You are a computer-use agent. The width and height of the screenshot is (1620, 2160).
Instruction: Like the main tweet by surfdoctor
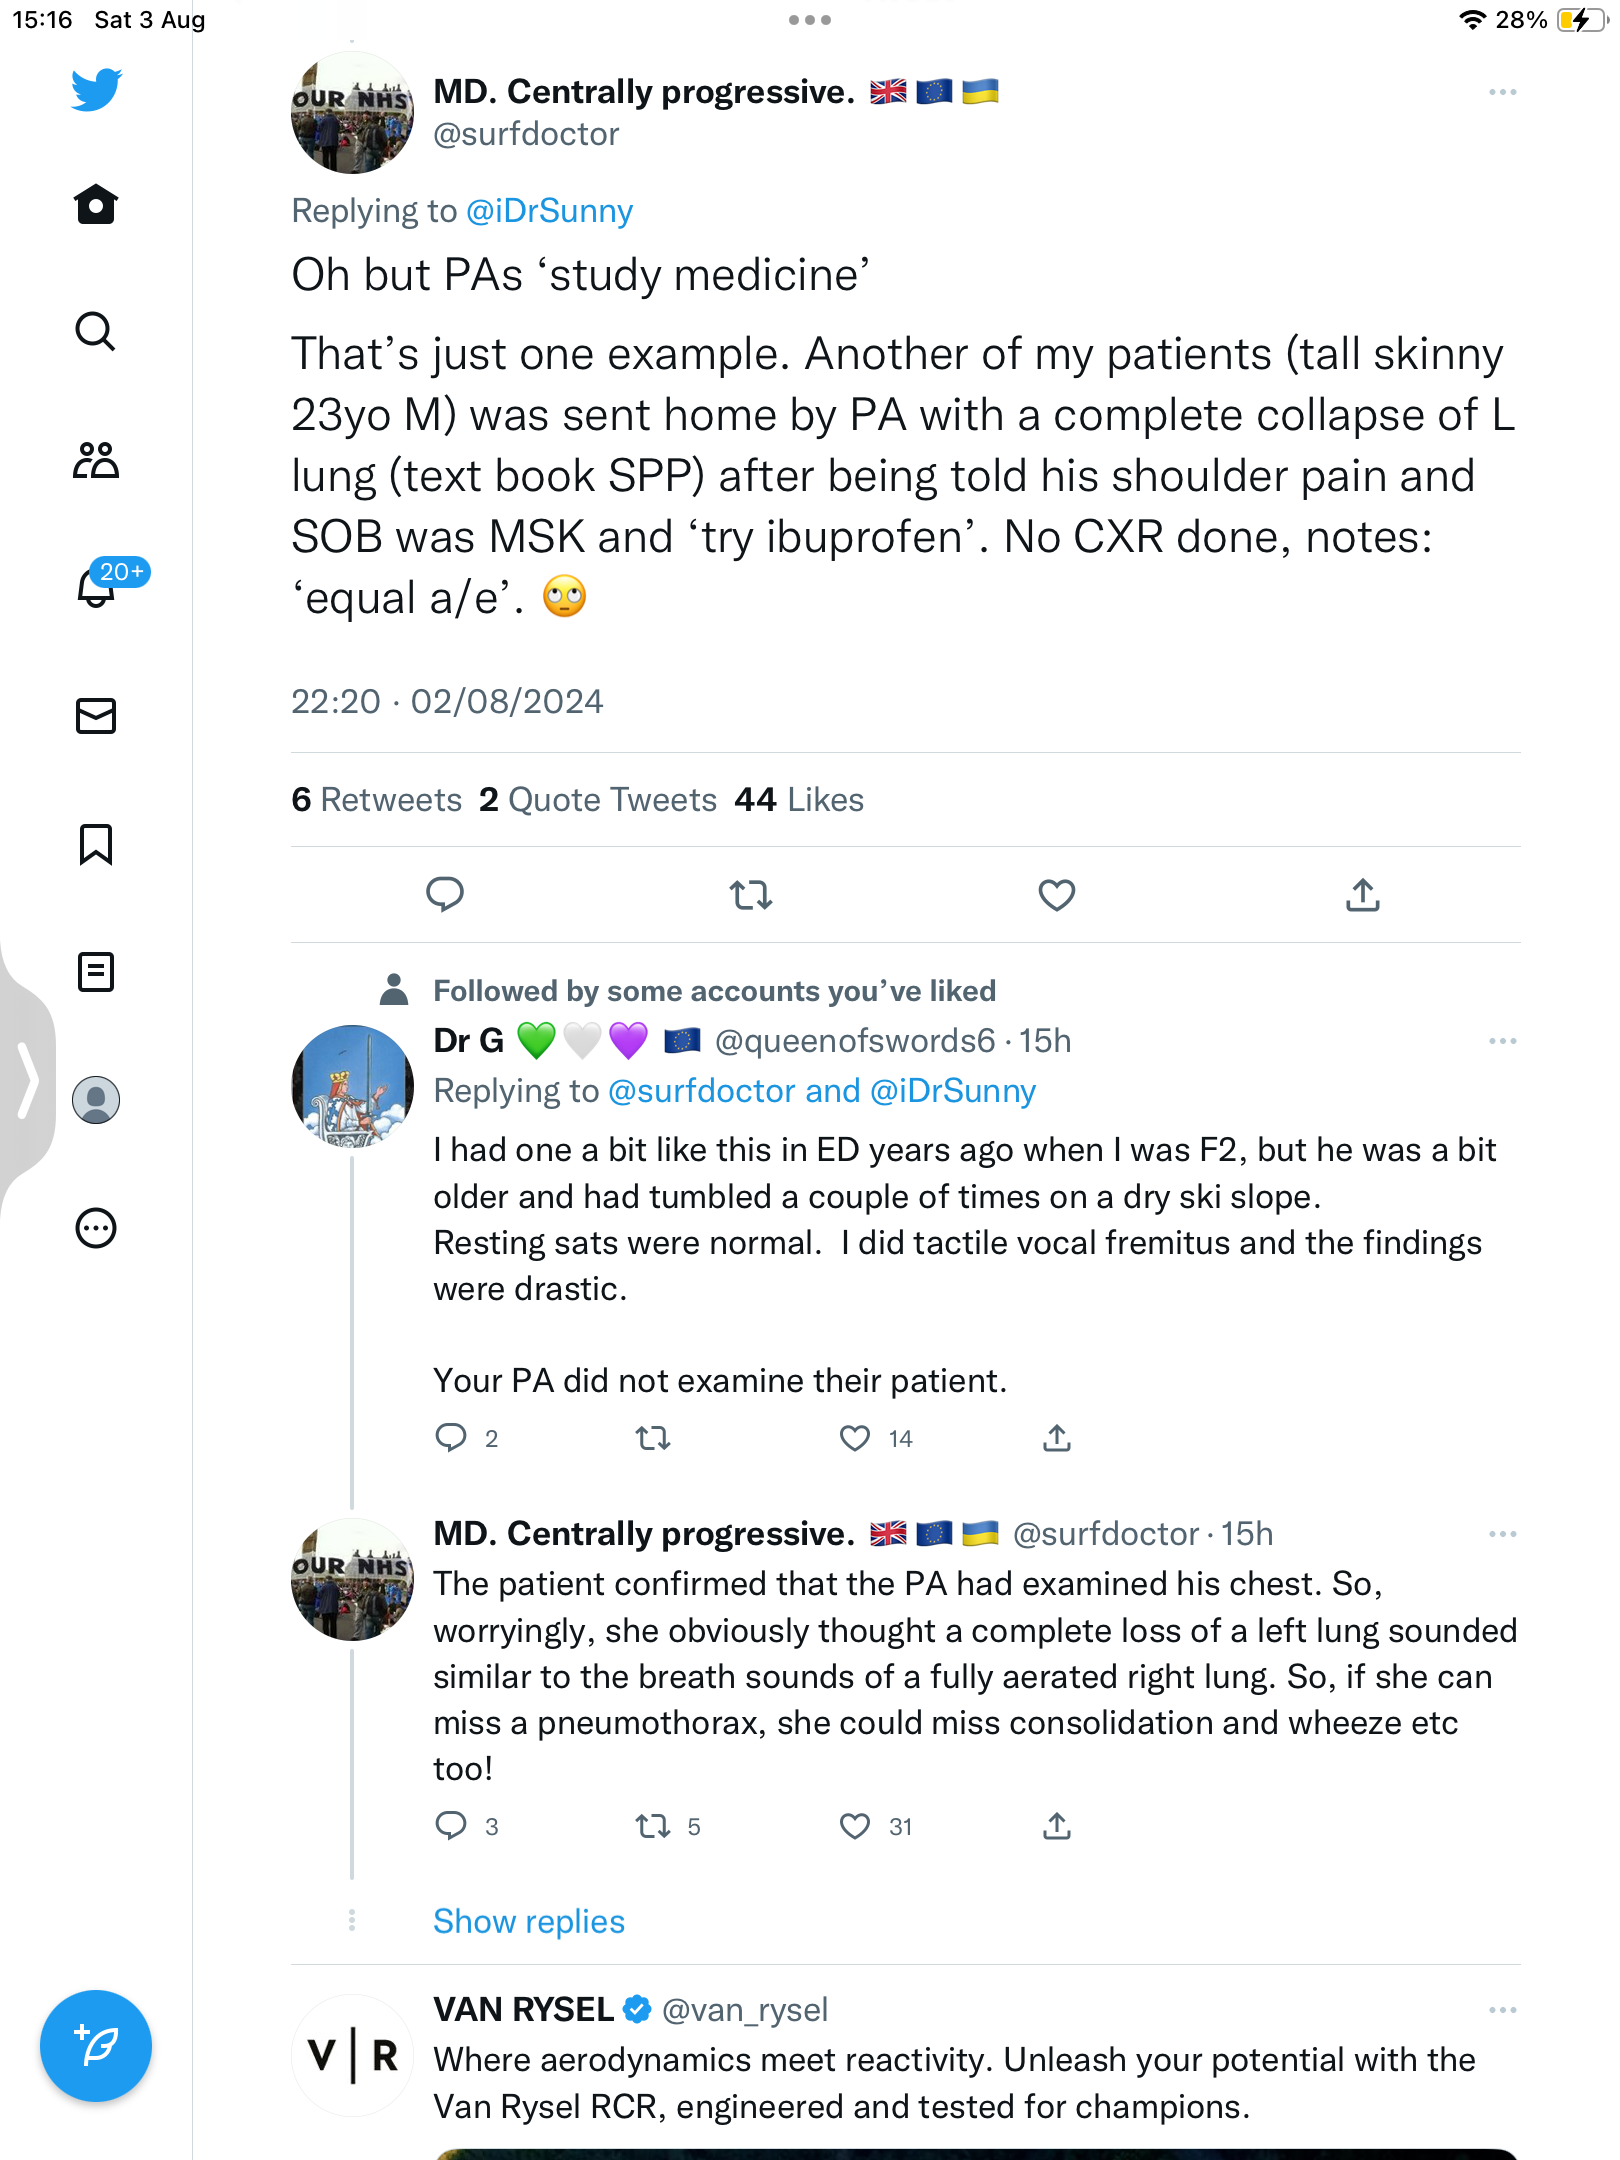click(1057, 895)
